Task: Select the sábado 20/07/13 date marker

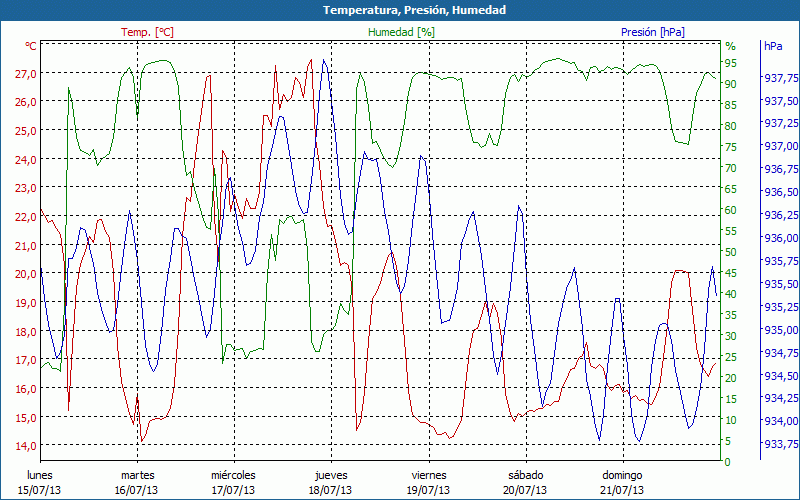Action: tap(525, 482)
